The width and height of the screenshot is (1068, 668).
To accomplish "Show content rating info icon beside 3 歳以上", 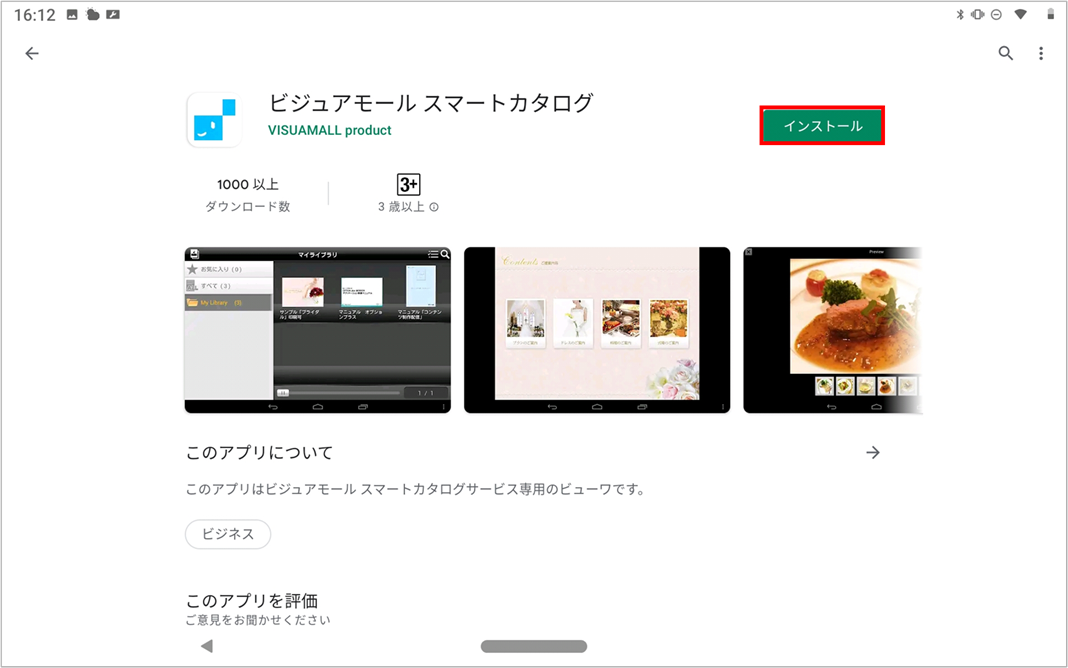I will tap(434, 207).
